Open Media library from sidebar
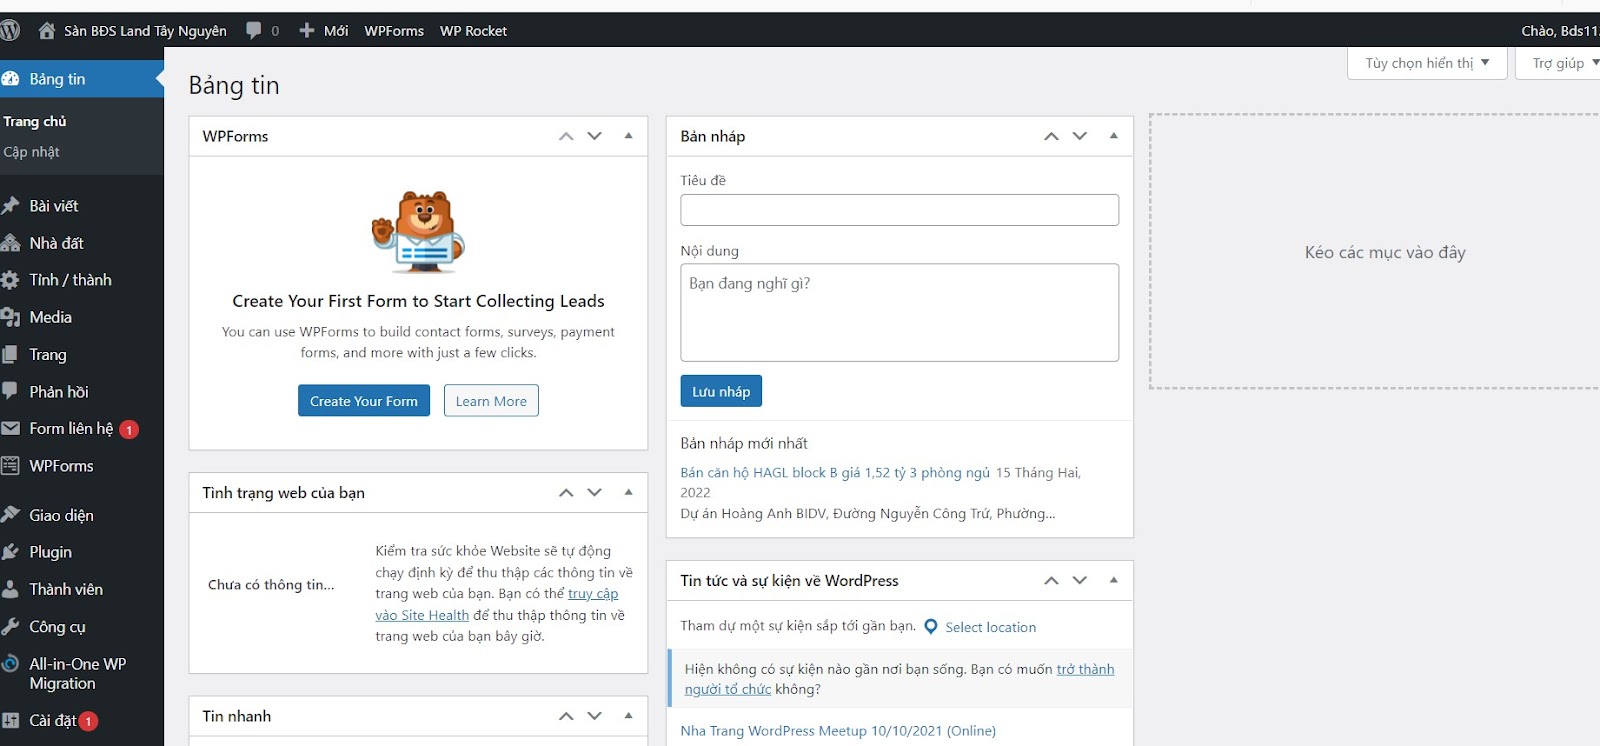 (50, 317)
